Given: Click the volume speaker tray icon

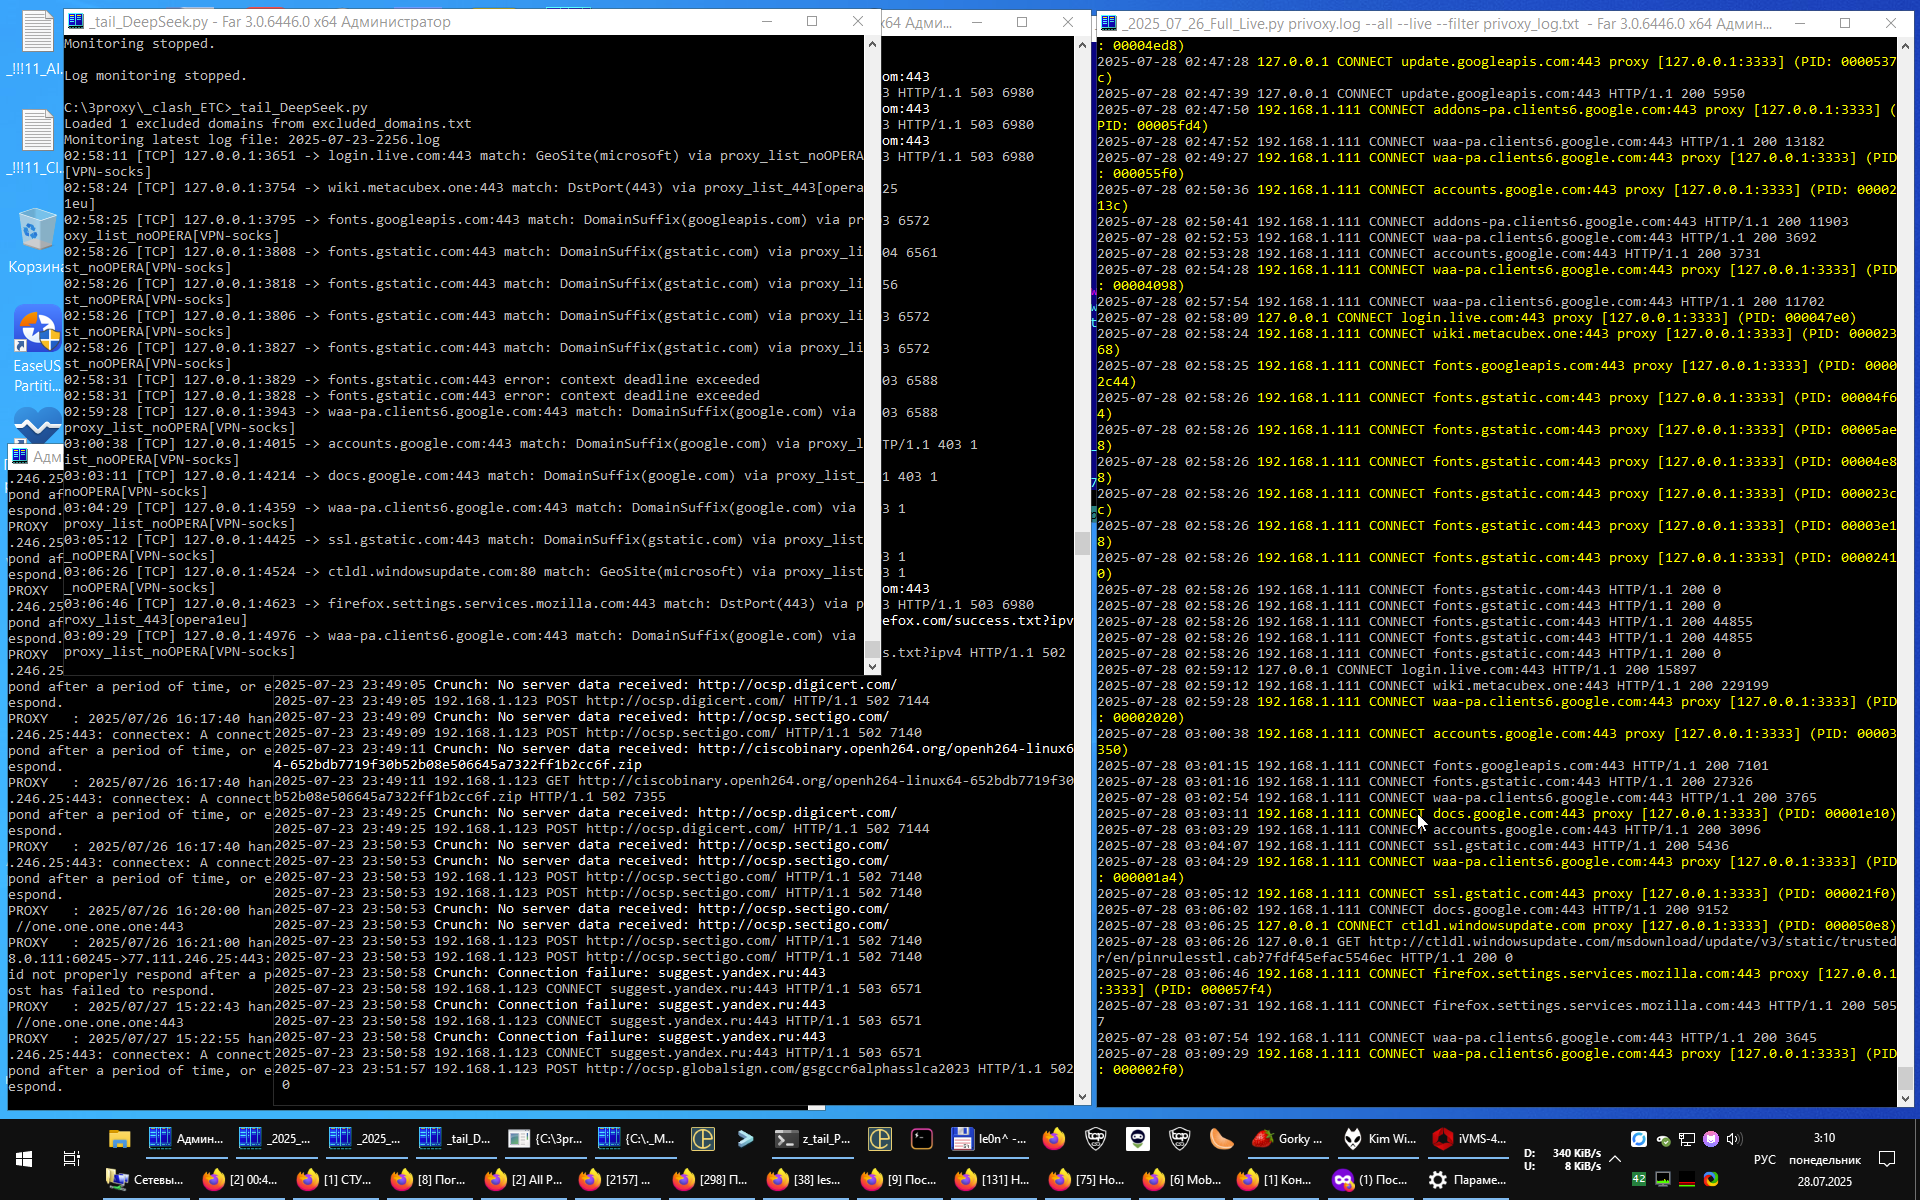Looking at the screenshot, I should tap(1734, 1139).
